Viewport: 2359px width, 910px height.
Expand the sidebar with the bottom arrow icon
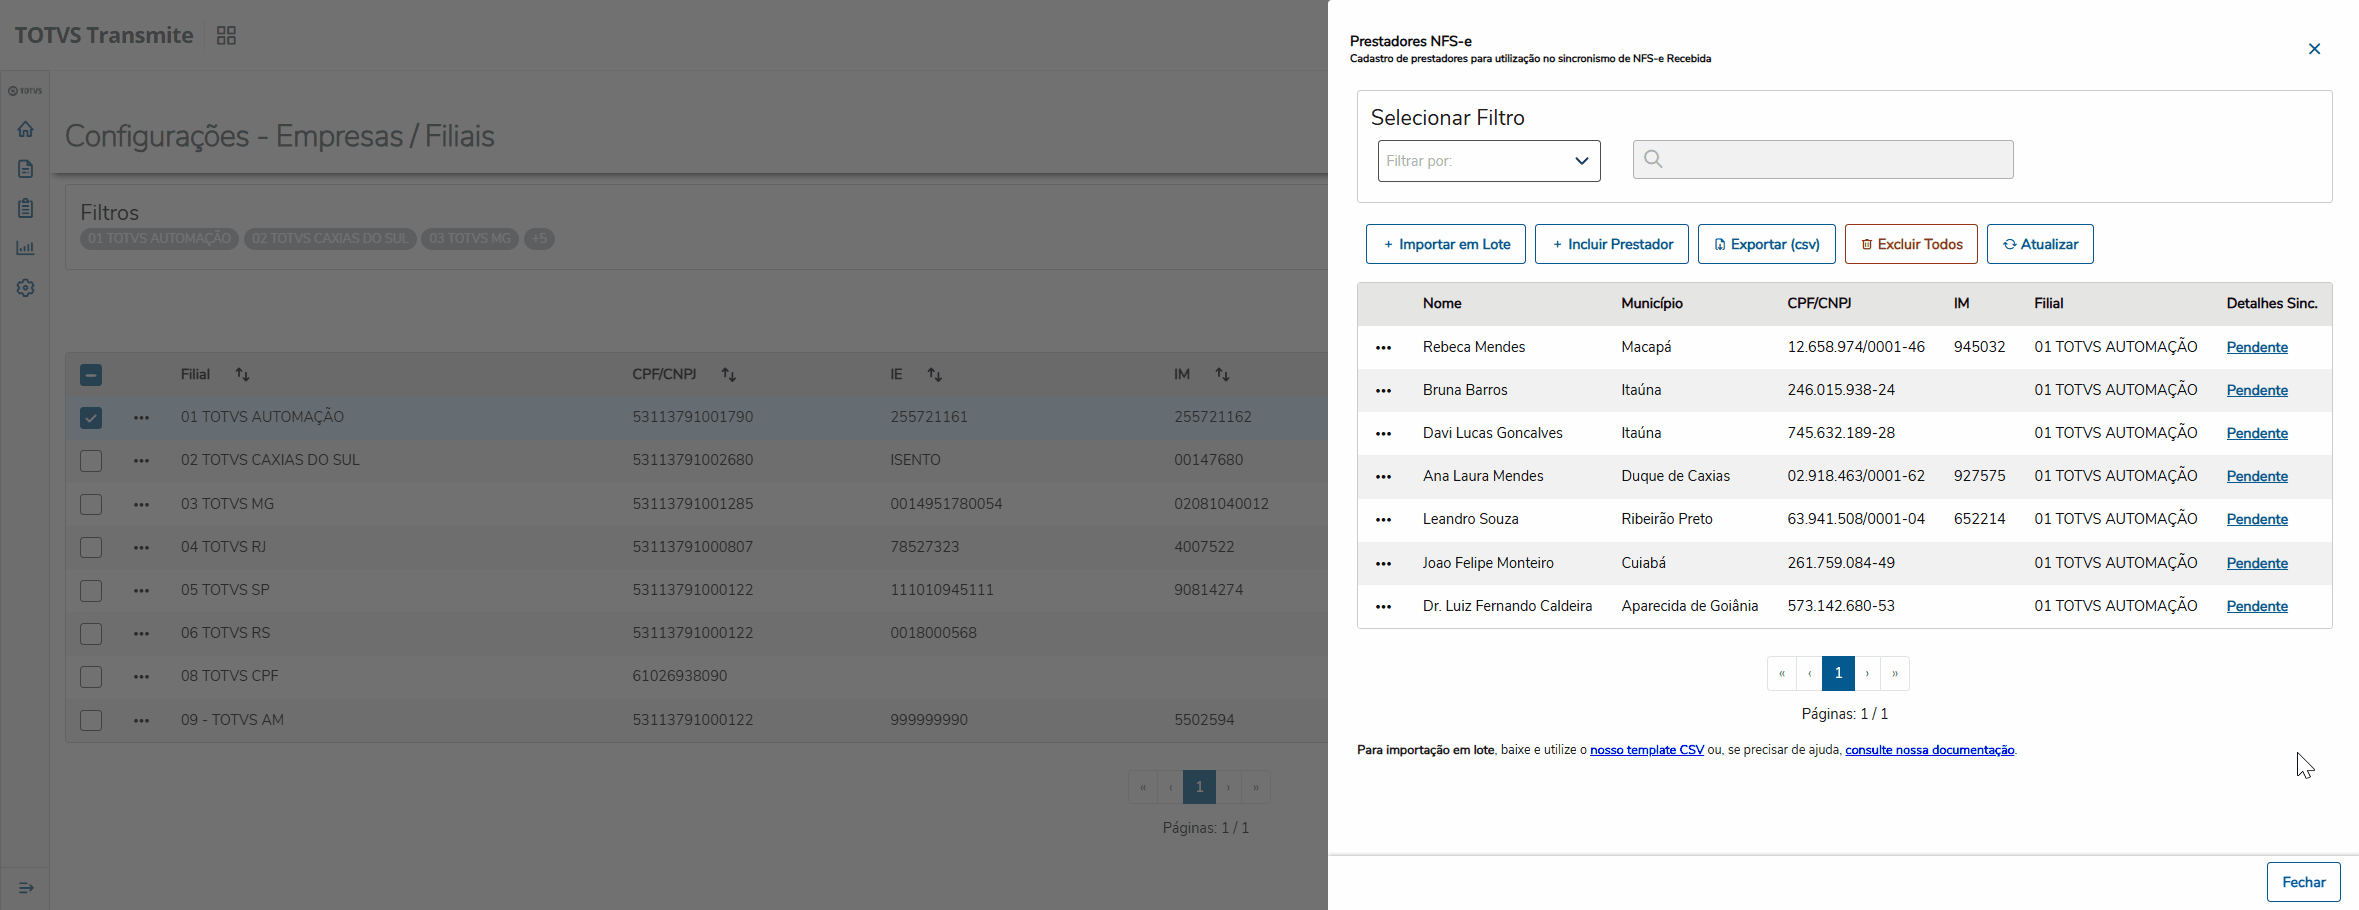coord(26,888)
